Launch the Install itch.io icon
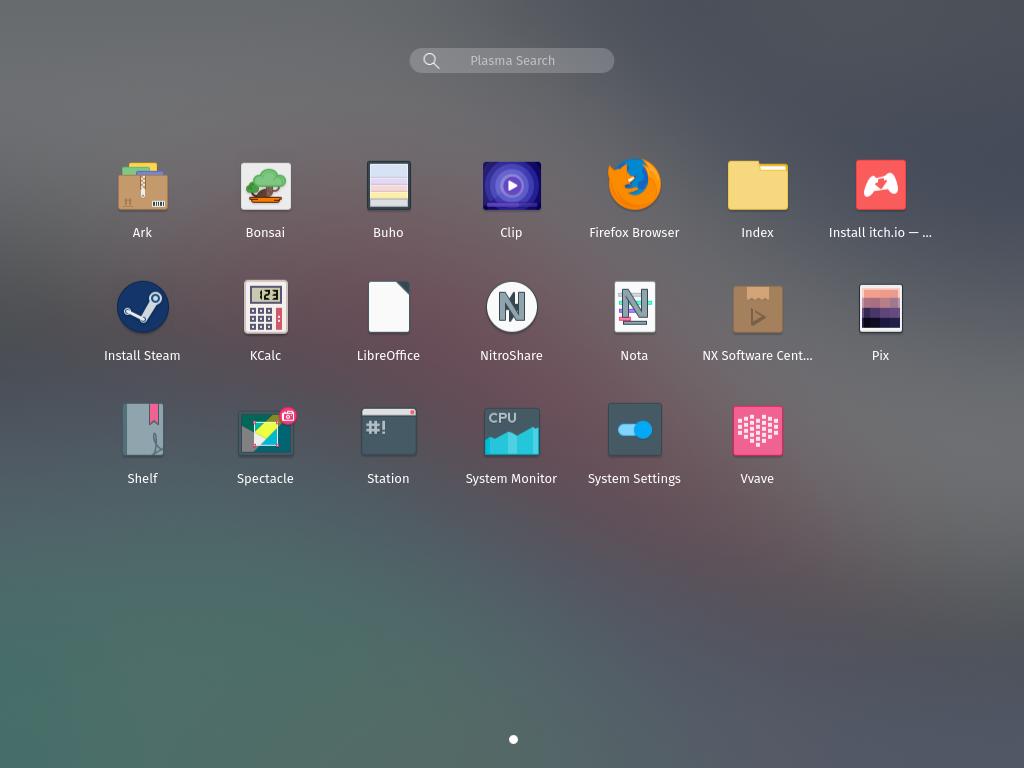The width and height of the screenshot is (1024, 768). [880, 185]
